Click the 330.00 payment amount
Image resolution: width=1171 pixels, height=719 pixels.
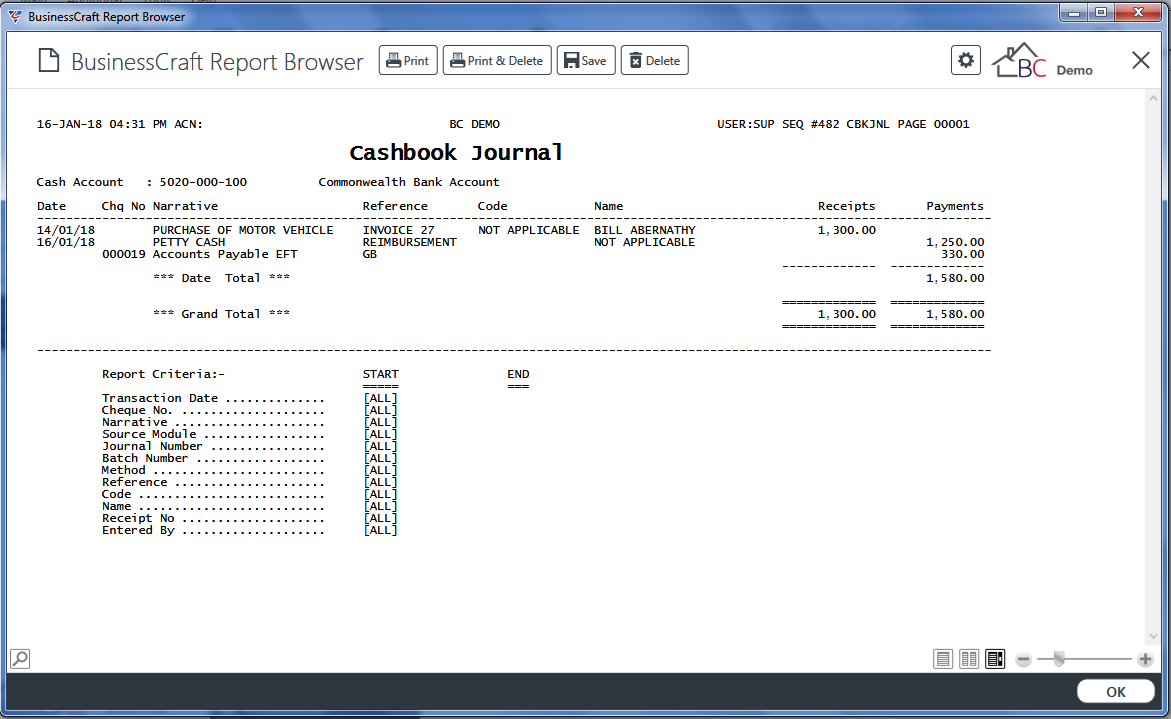click(x=963, y=254)
